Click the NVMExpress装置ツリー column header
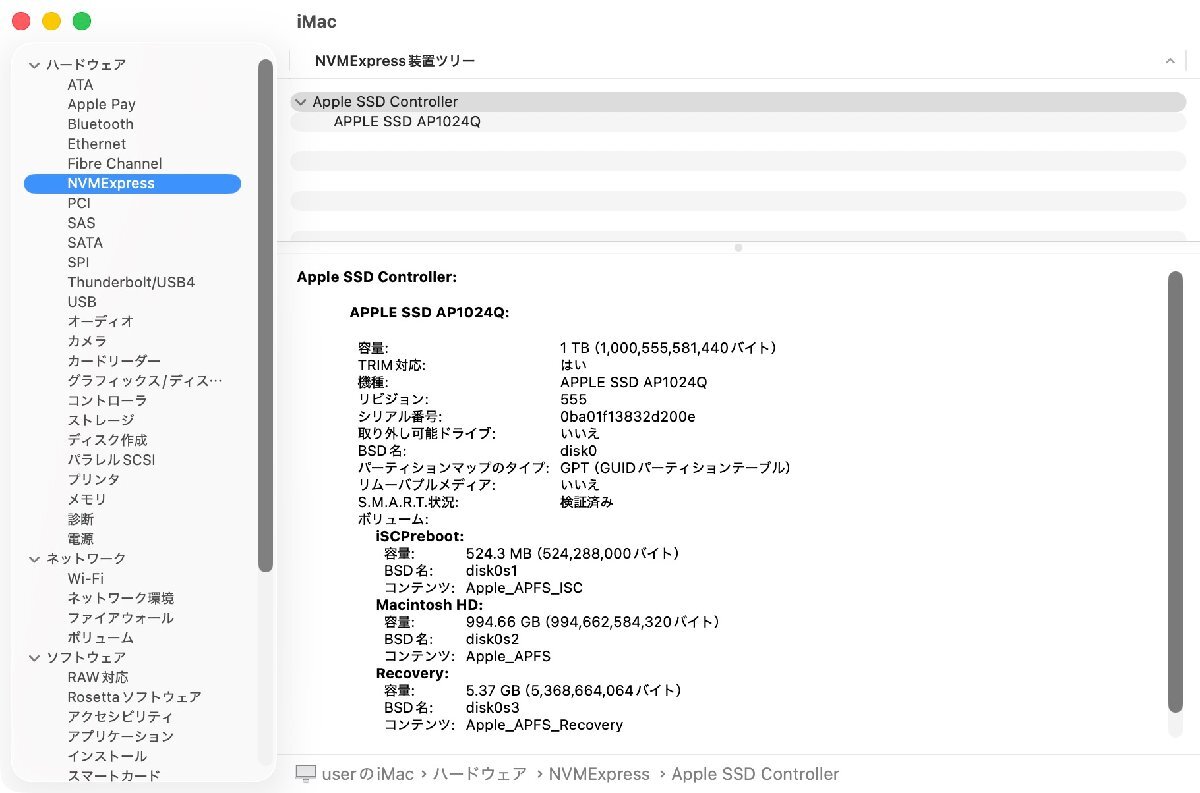The width and height of the screenshot is (1200, 793). 395,61
